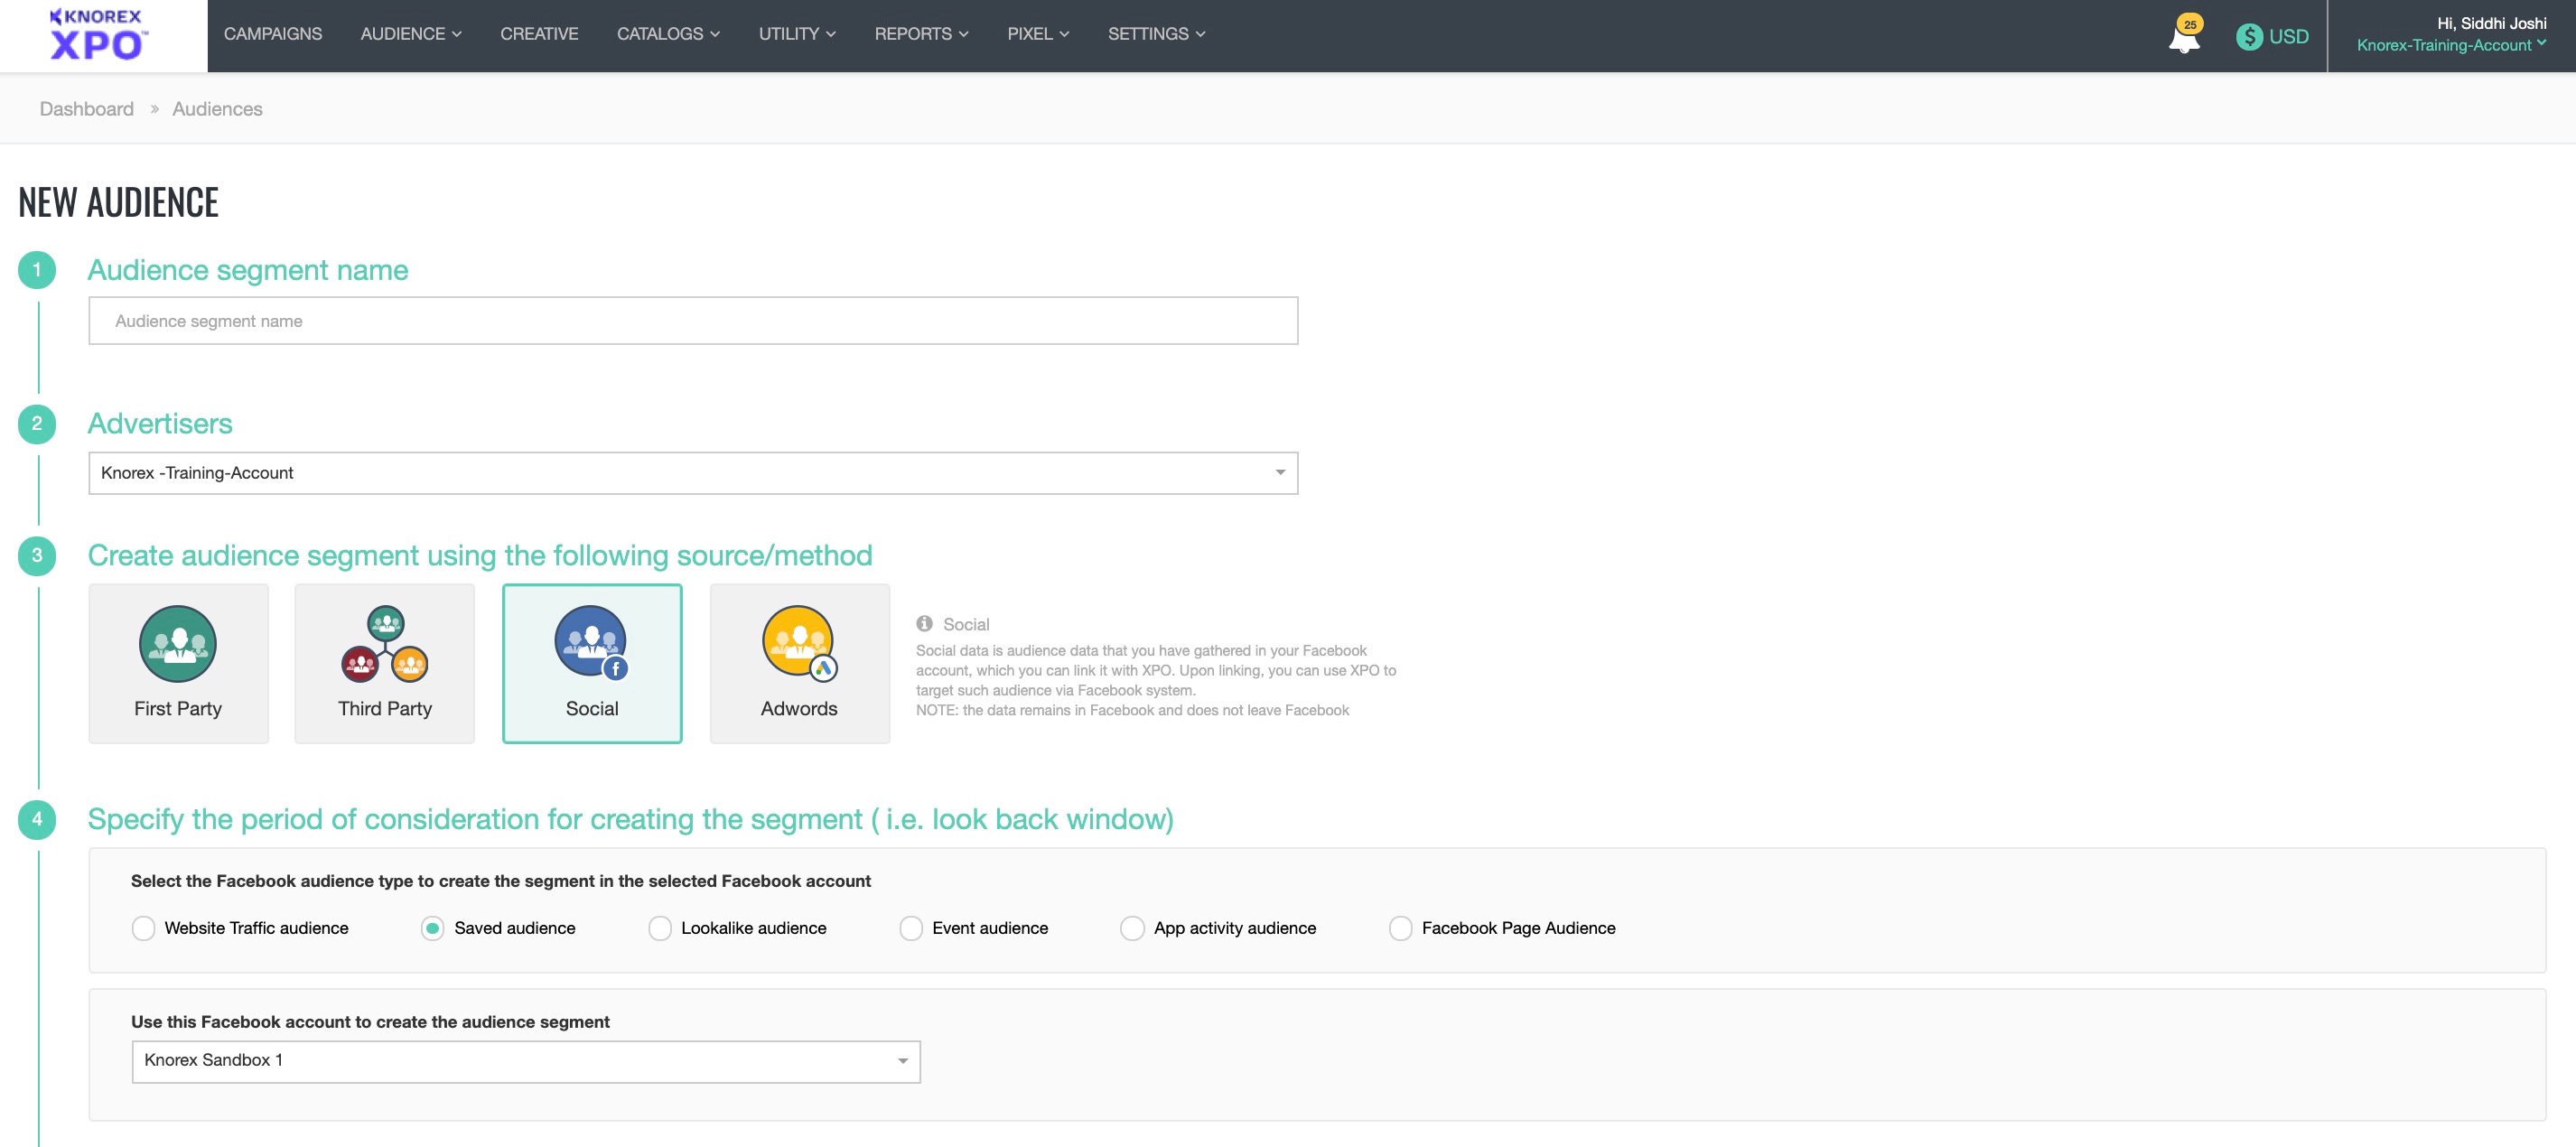Screen dimensions: 2576x1147
Task: Expand the PIXEL menu
Action: point(1038,34)
